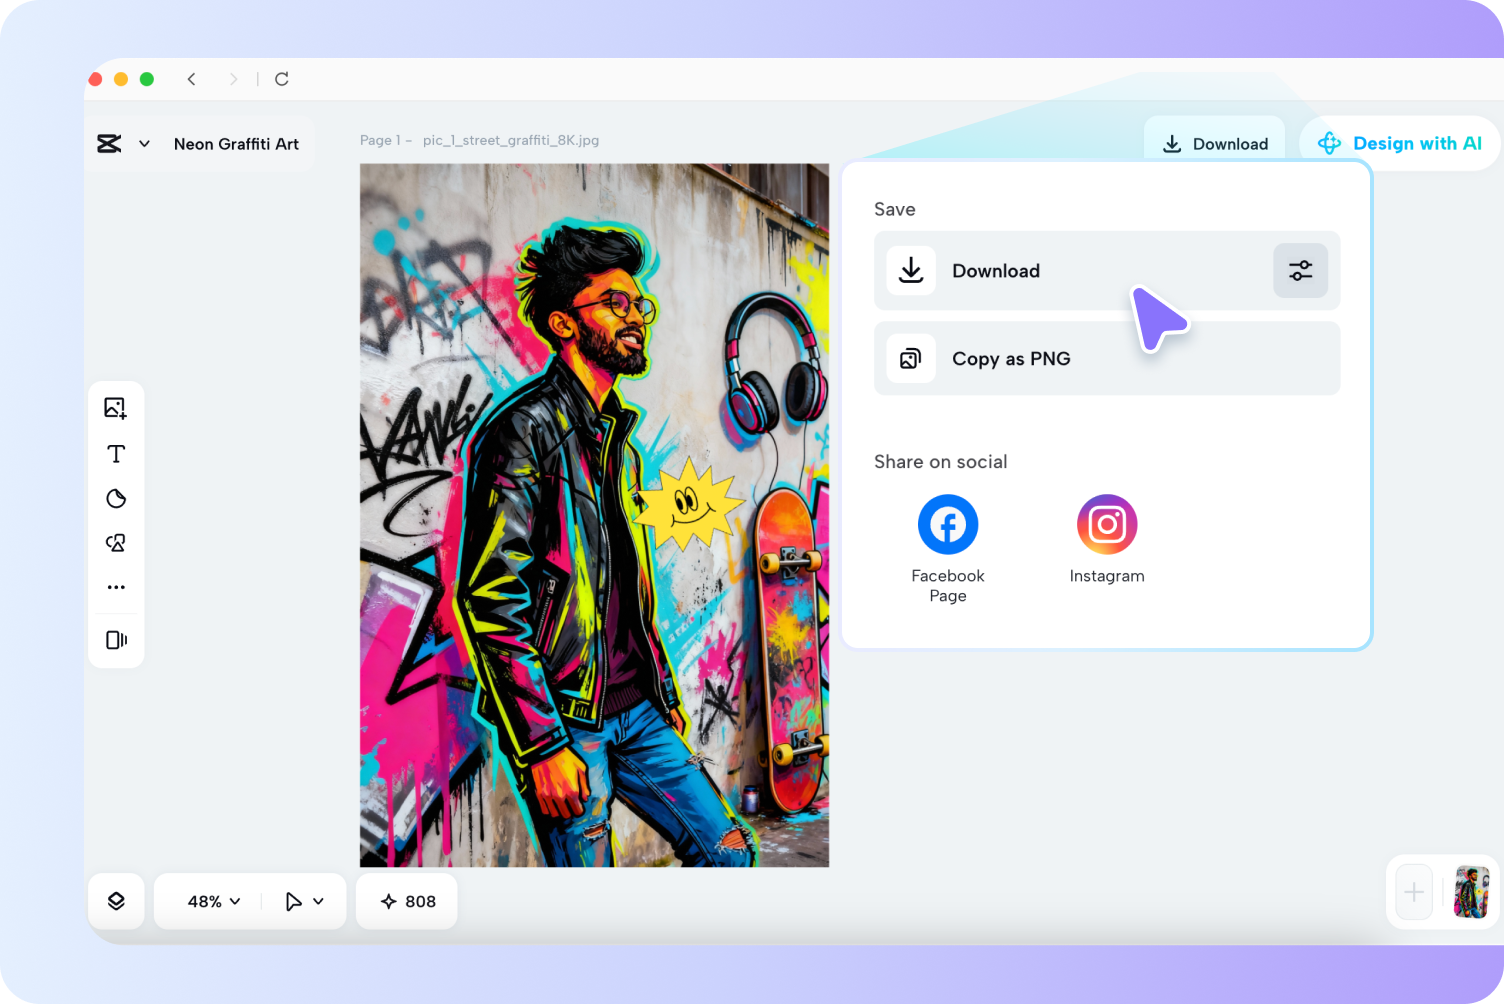Screen dimensions: 1504x1004
Task: Open the Stickers tool
Action: 116,498
